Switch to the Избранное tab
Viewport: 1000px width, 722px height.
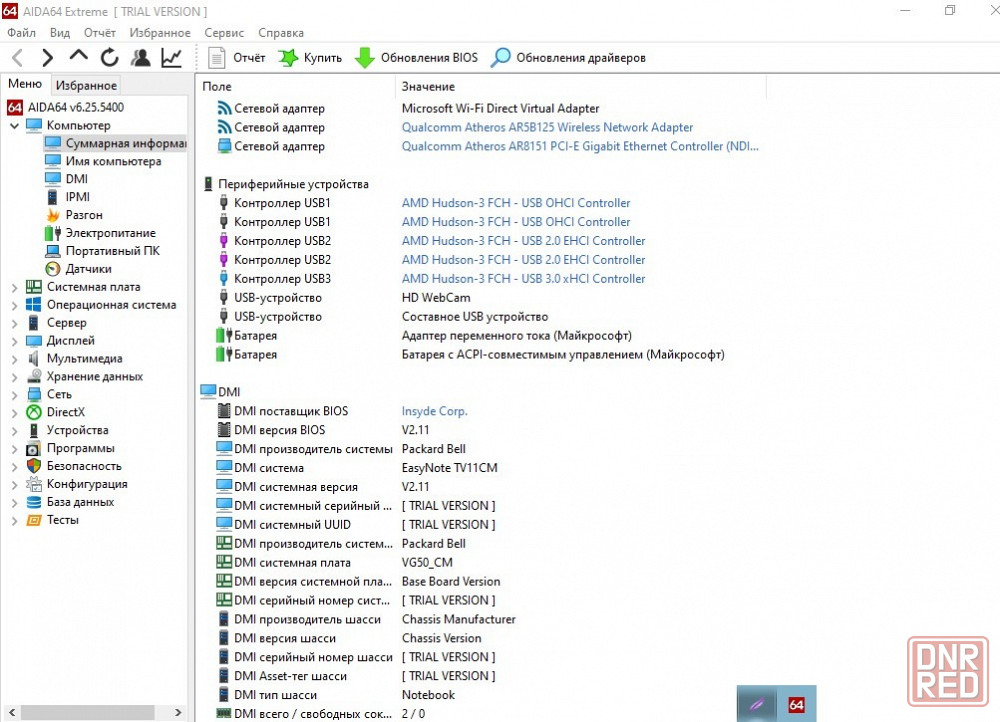(x=86, y=86)
